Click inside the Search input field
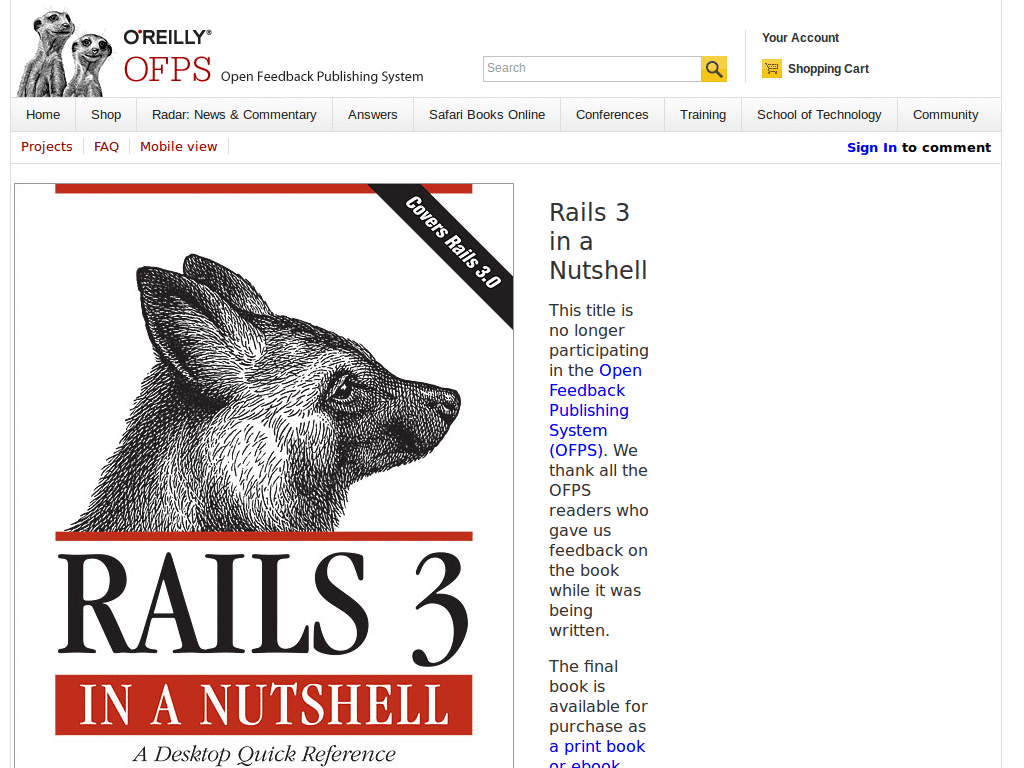Image resolution: width=1024 pixels, height=768 pixels. pos(590,68)
